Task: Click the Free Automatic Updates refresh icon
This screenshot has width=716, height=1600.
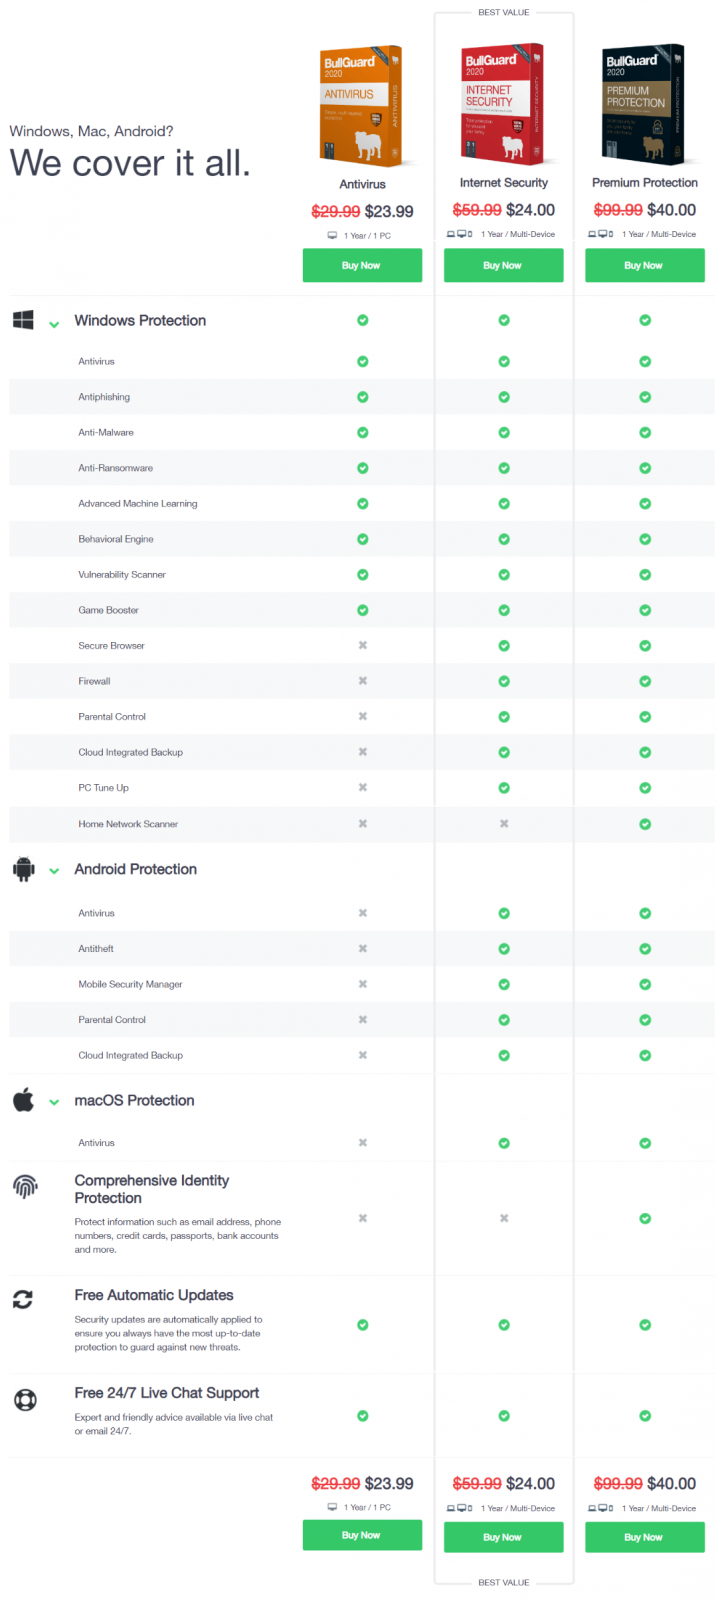Action: pyautogui.click(x=23, y=1299)
